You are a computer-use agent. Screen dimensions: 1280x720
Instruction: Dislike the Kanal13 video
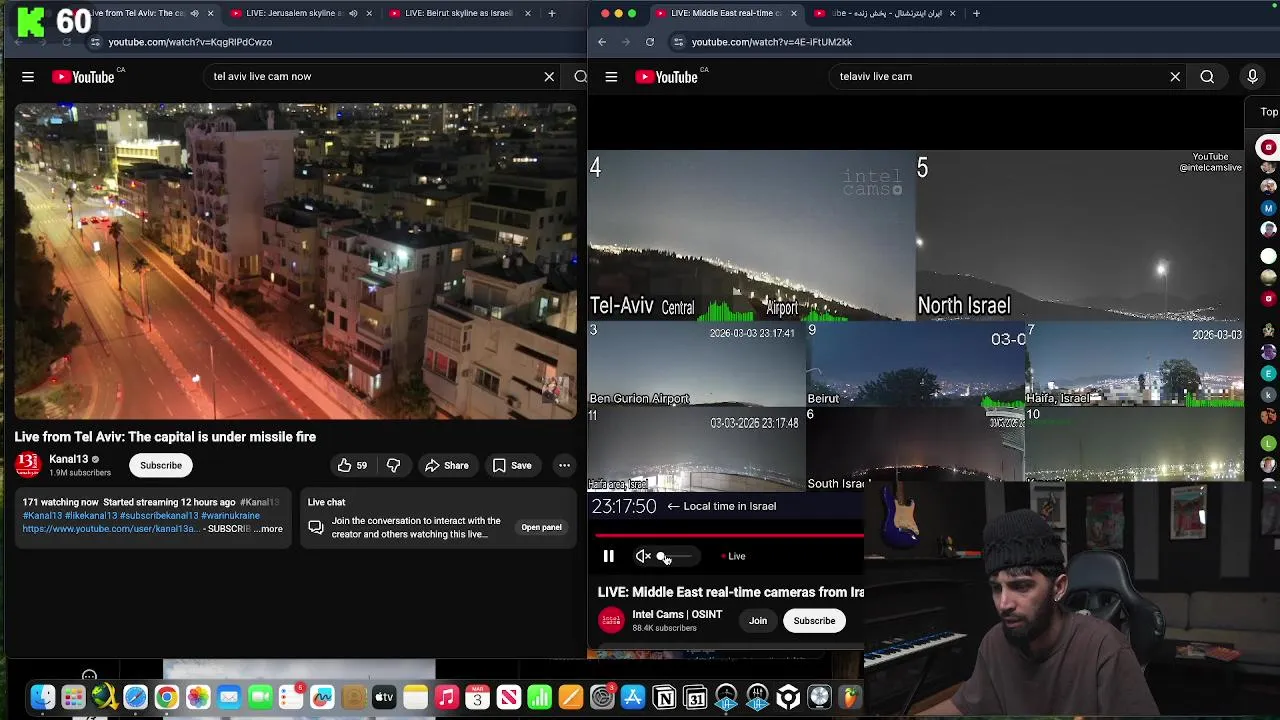(x=393, y=465)
